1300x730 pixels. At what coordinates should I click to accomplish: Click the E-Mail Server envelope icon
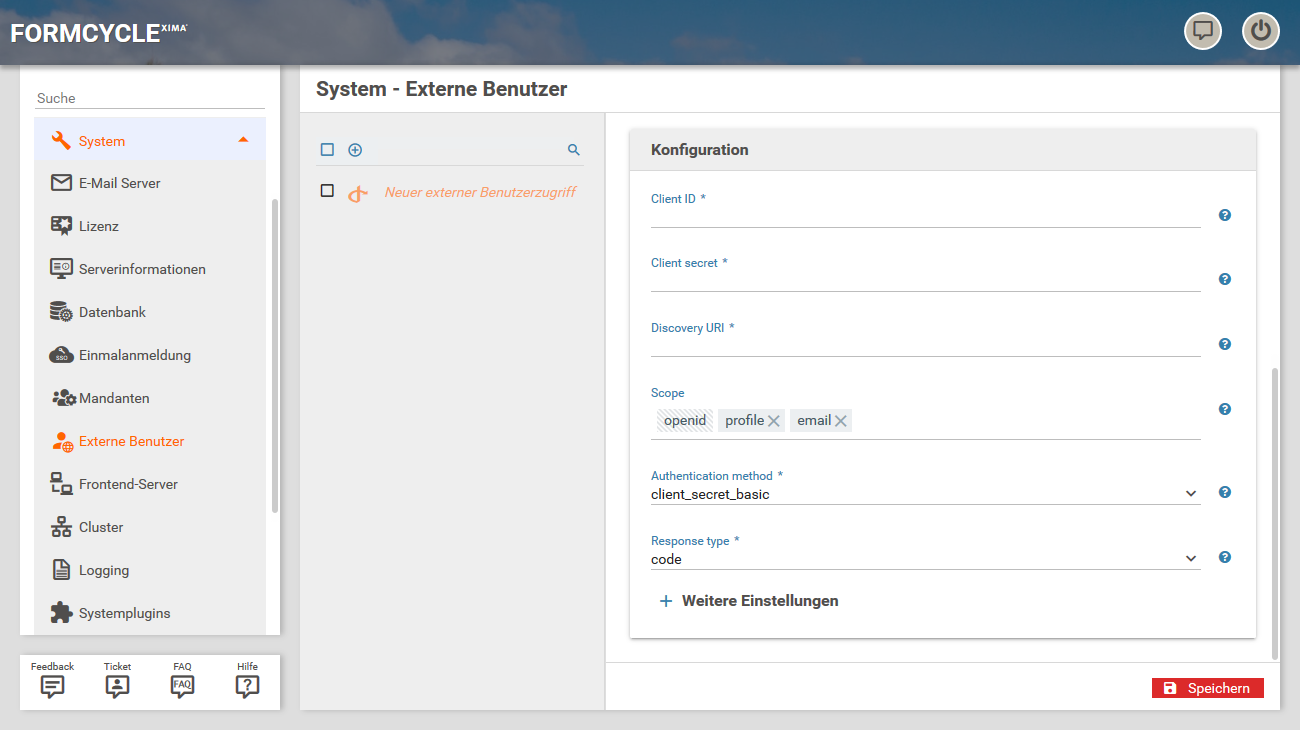pyautogui.click(x=61, y=183)
